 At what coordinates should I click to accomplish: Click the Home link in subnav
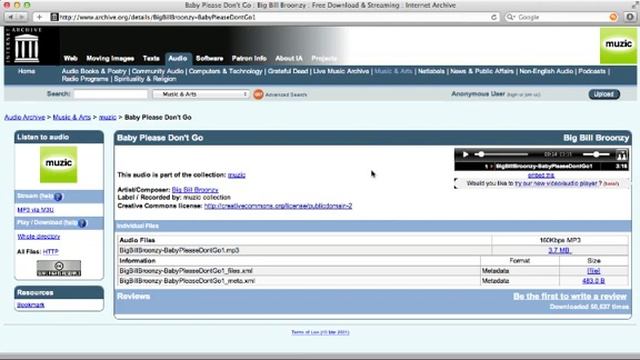point(27,71)
